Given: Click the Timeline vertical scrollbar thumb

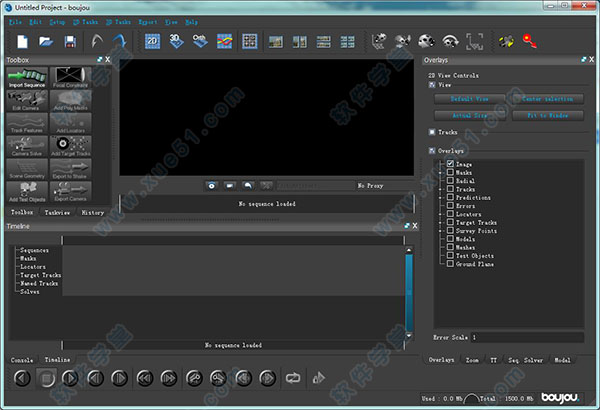Looking at the screenshot, I should tap(409, 293).
